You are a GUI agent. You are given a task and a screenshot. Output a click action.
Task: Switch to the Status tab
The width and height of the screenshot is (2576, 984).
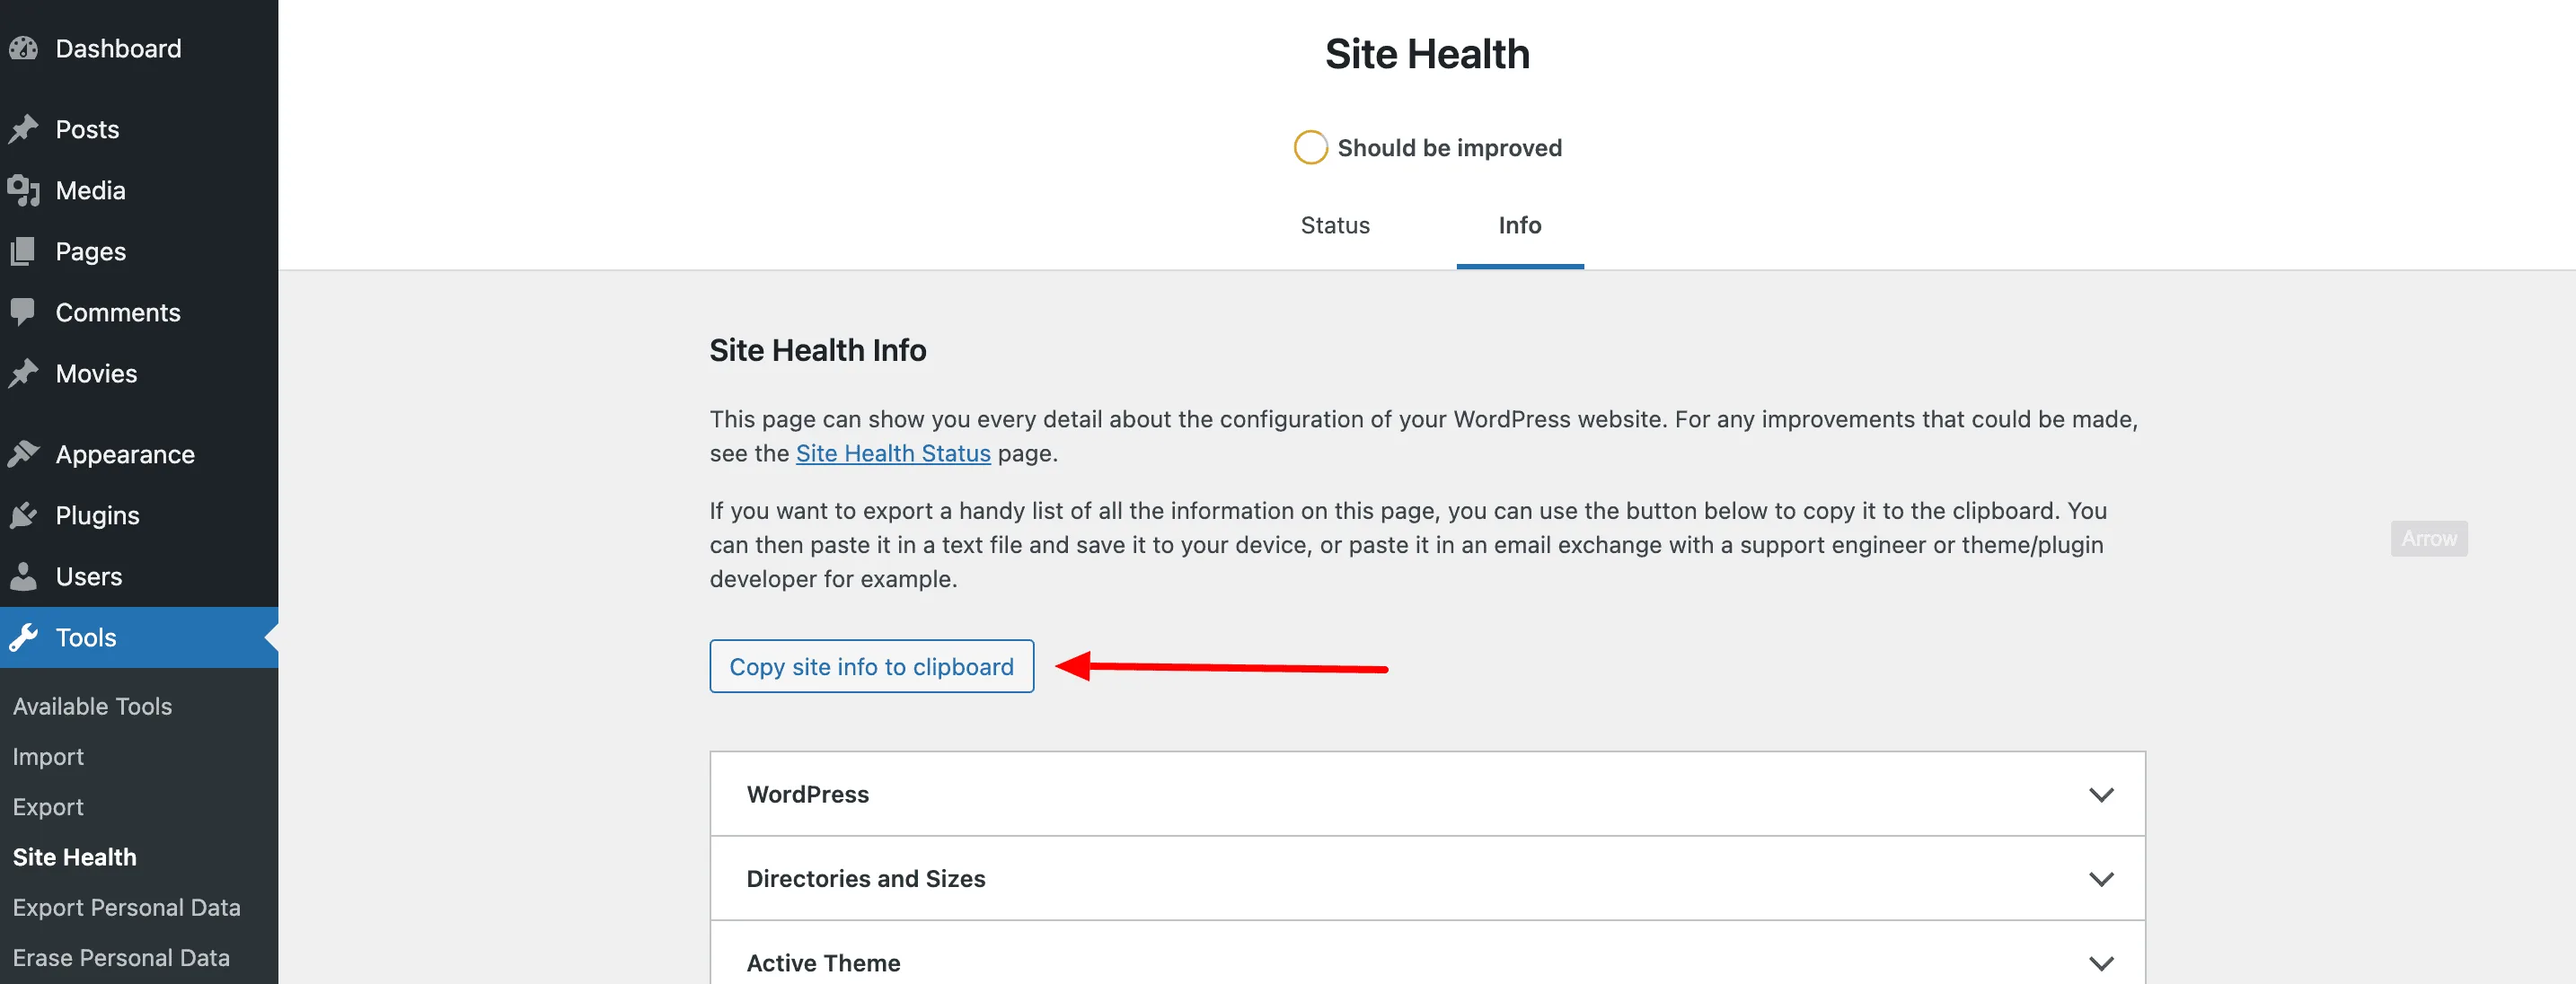tap(1334, 225)
